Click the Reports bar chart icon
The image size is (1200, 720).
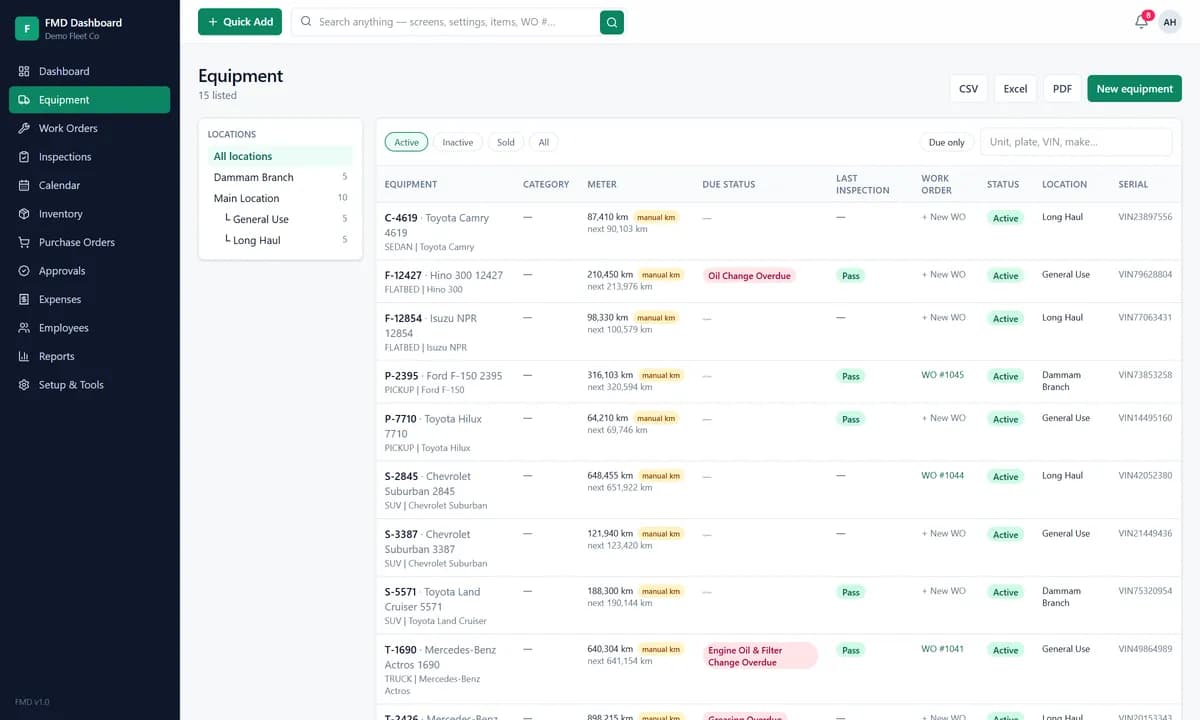(x=24, y=357)
